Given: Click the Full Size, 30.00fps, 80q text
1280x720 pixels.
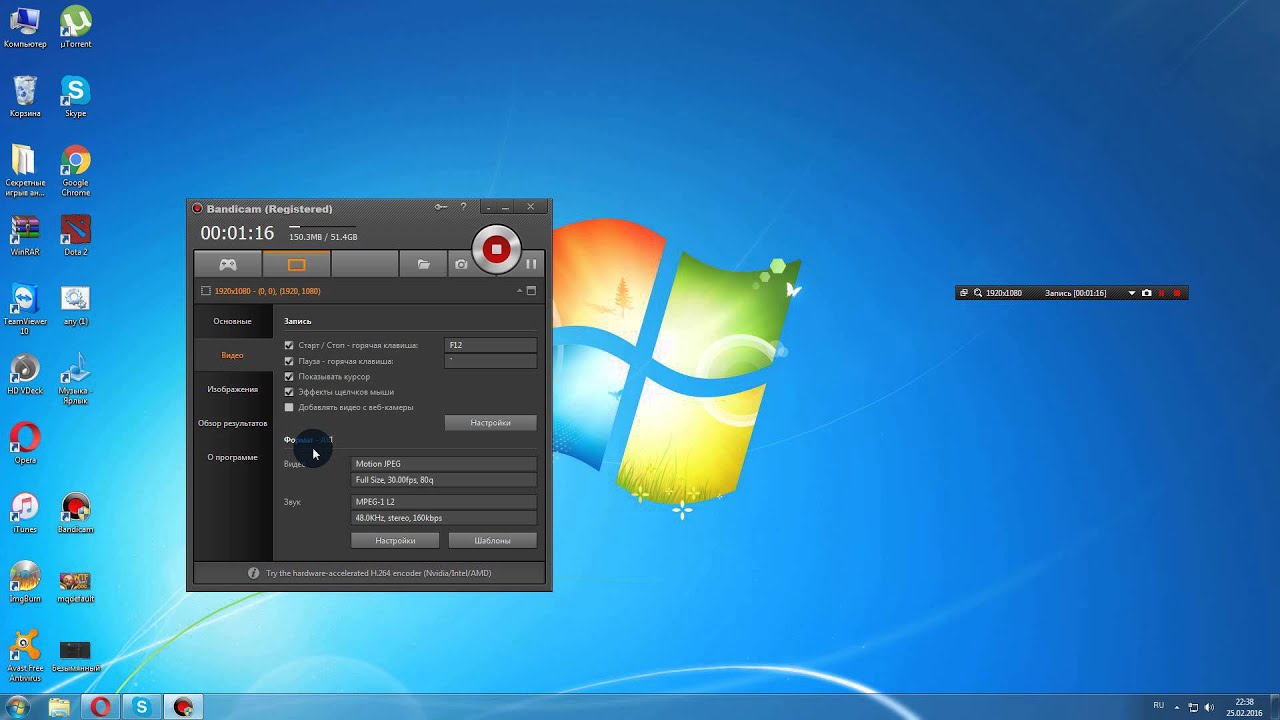Looking at the screenshot, I should pyautogui.click(x=394, y=480).
